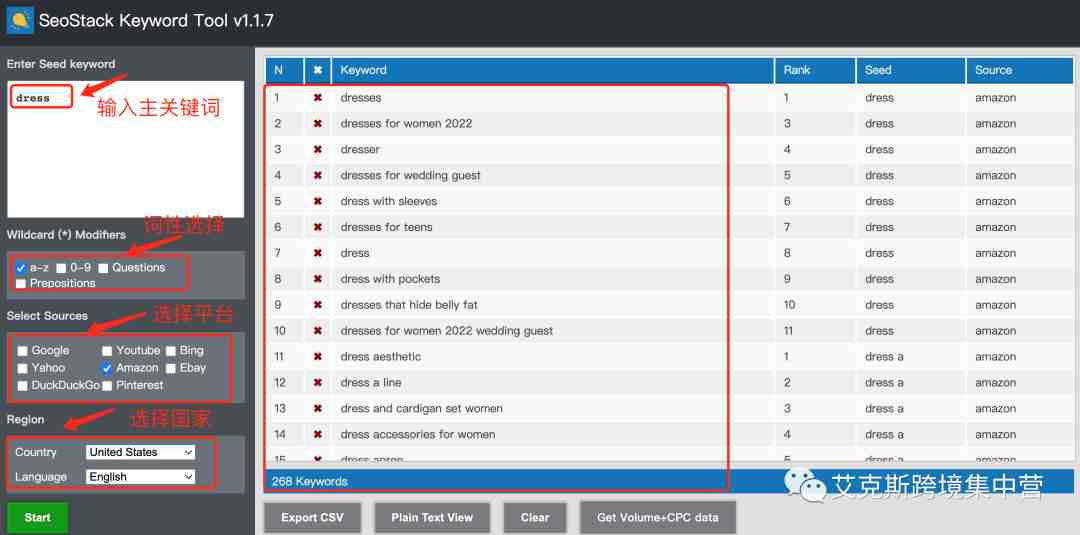Select keyword 'dresses that hide belly fat'
Image resolution: width=1080 pixels, height=535 pixels.
click(x=409, y=305)
